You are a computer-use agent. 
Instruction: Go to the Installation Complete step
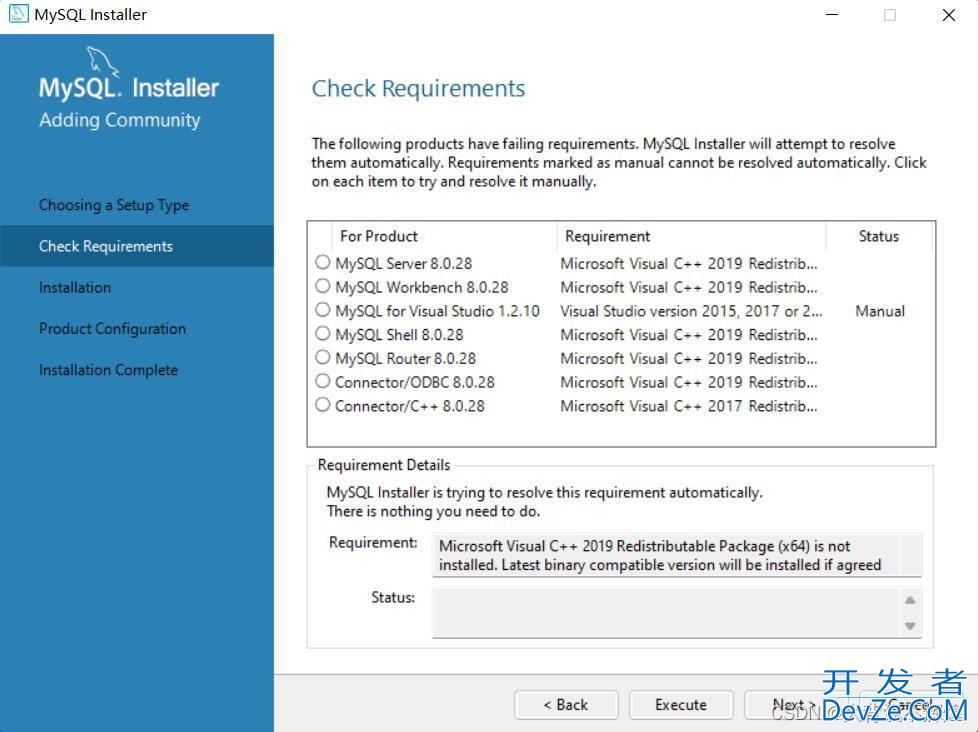[108, 370]
